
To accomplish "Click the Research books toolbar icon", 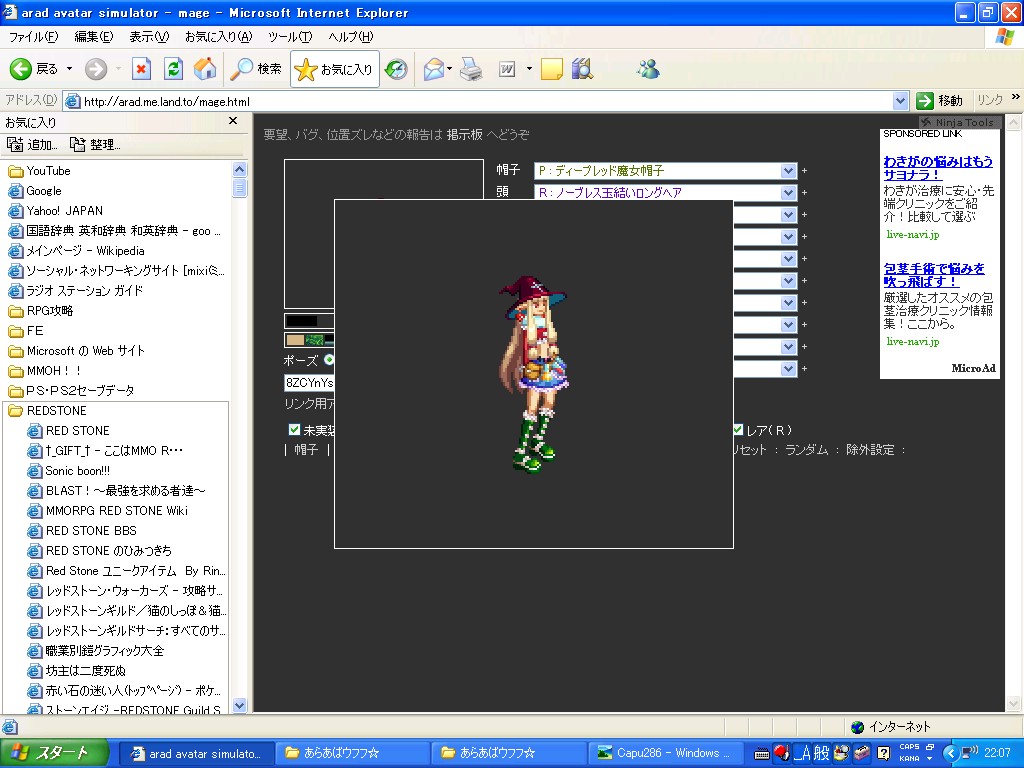I will point(582,69).
